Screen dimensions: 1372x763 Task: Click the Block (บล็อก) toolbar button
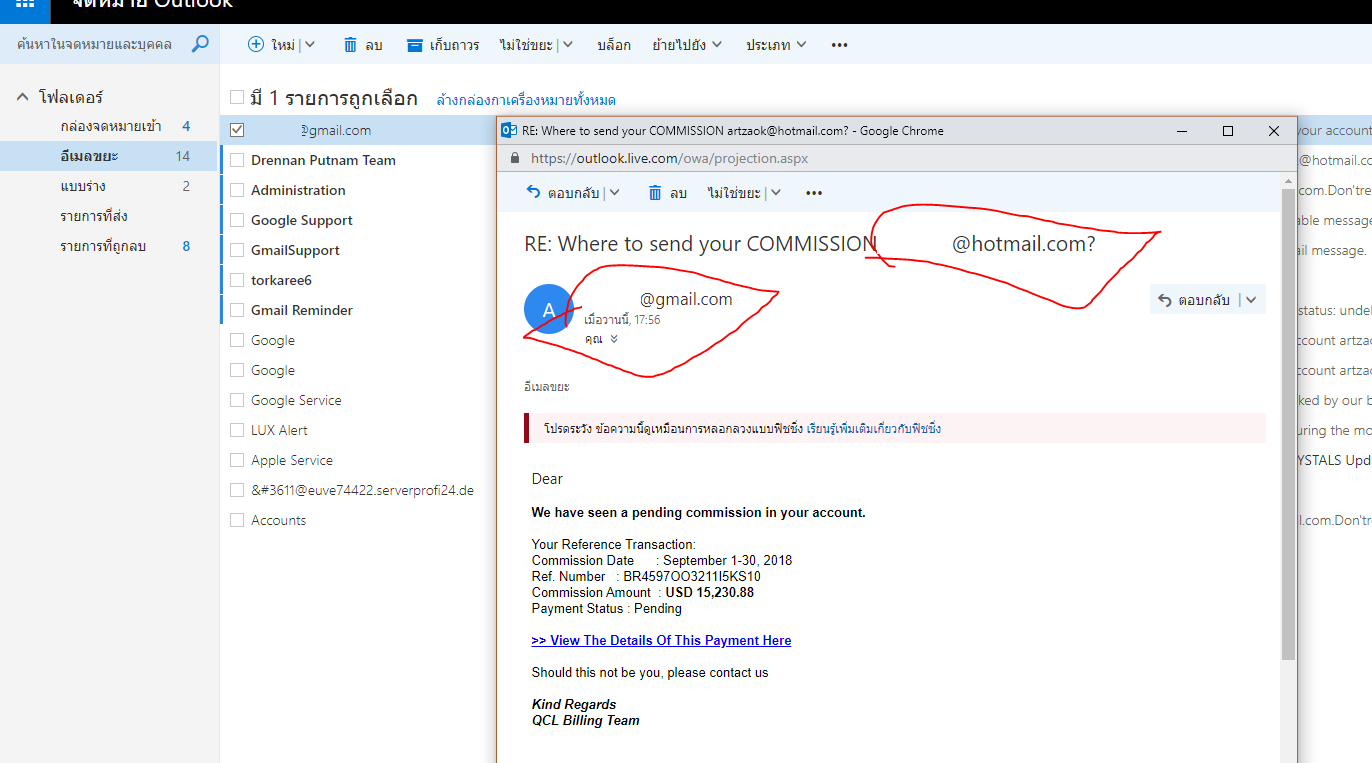coord(614,45)
